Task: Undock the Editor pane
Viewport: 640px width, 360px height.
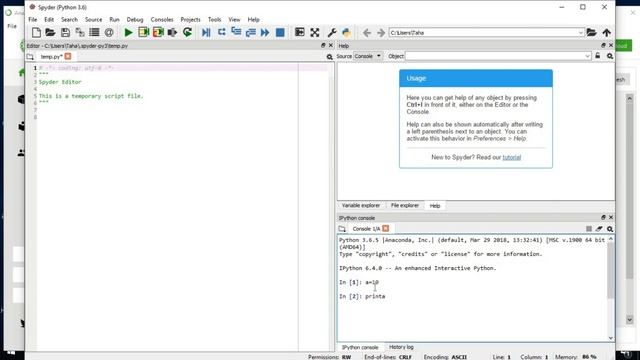Action: [323, 46]
